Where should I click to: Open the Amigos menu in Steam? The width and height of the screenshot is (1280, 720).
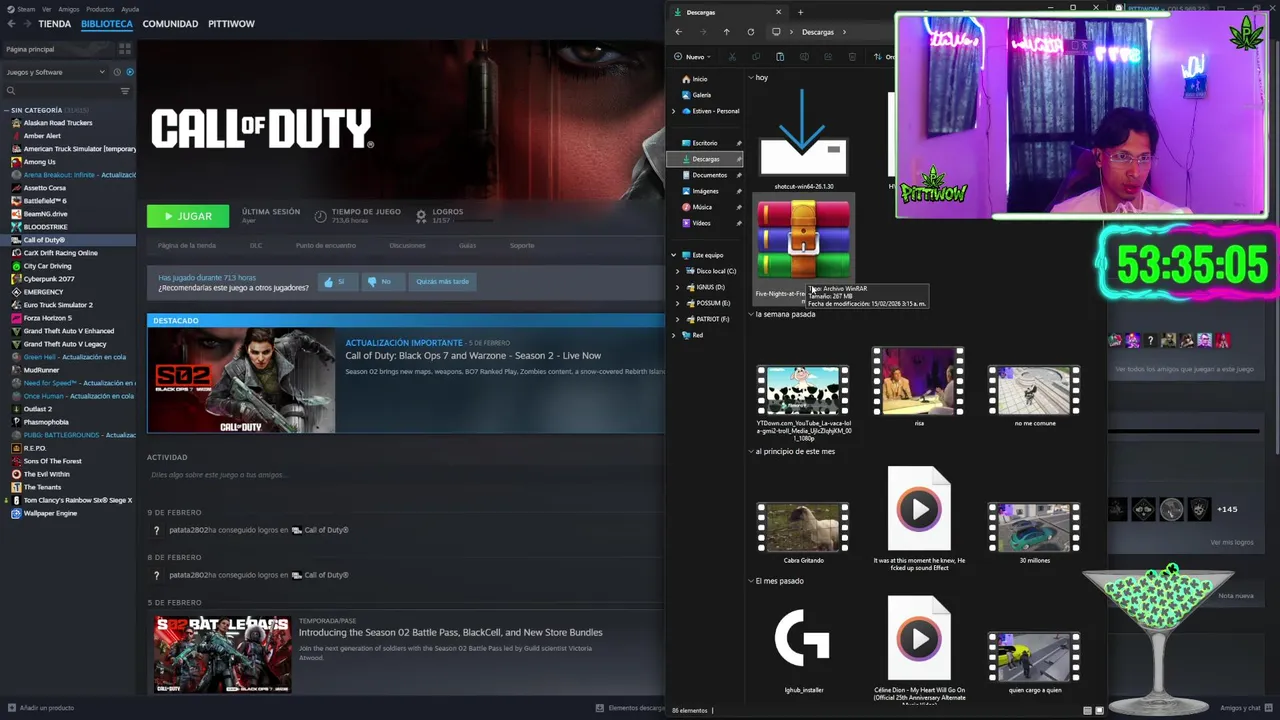[x=68, y=8]
